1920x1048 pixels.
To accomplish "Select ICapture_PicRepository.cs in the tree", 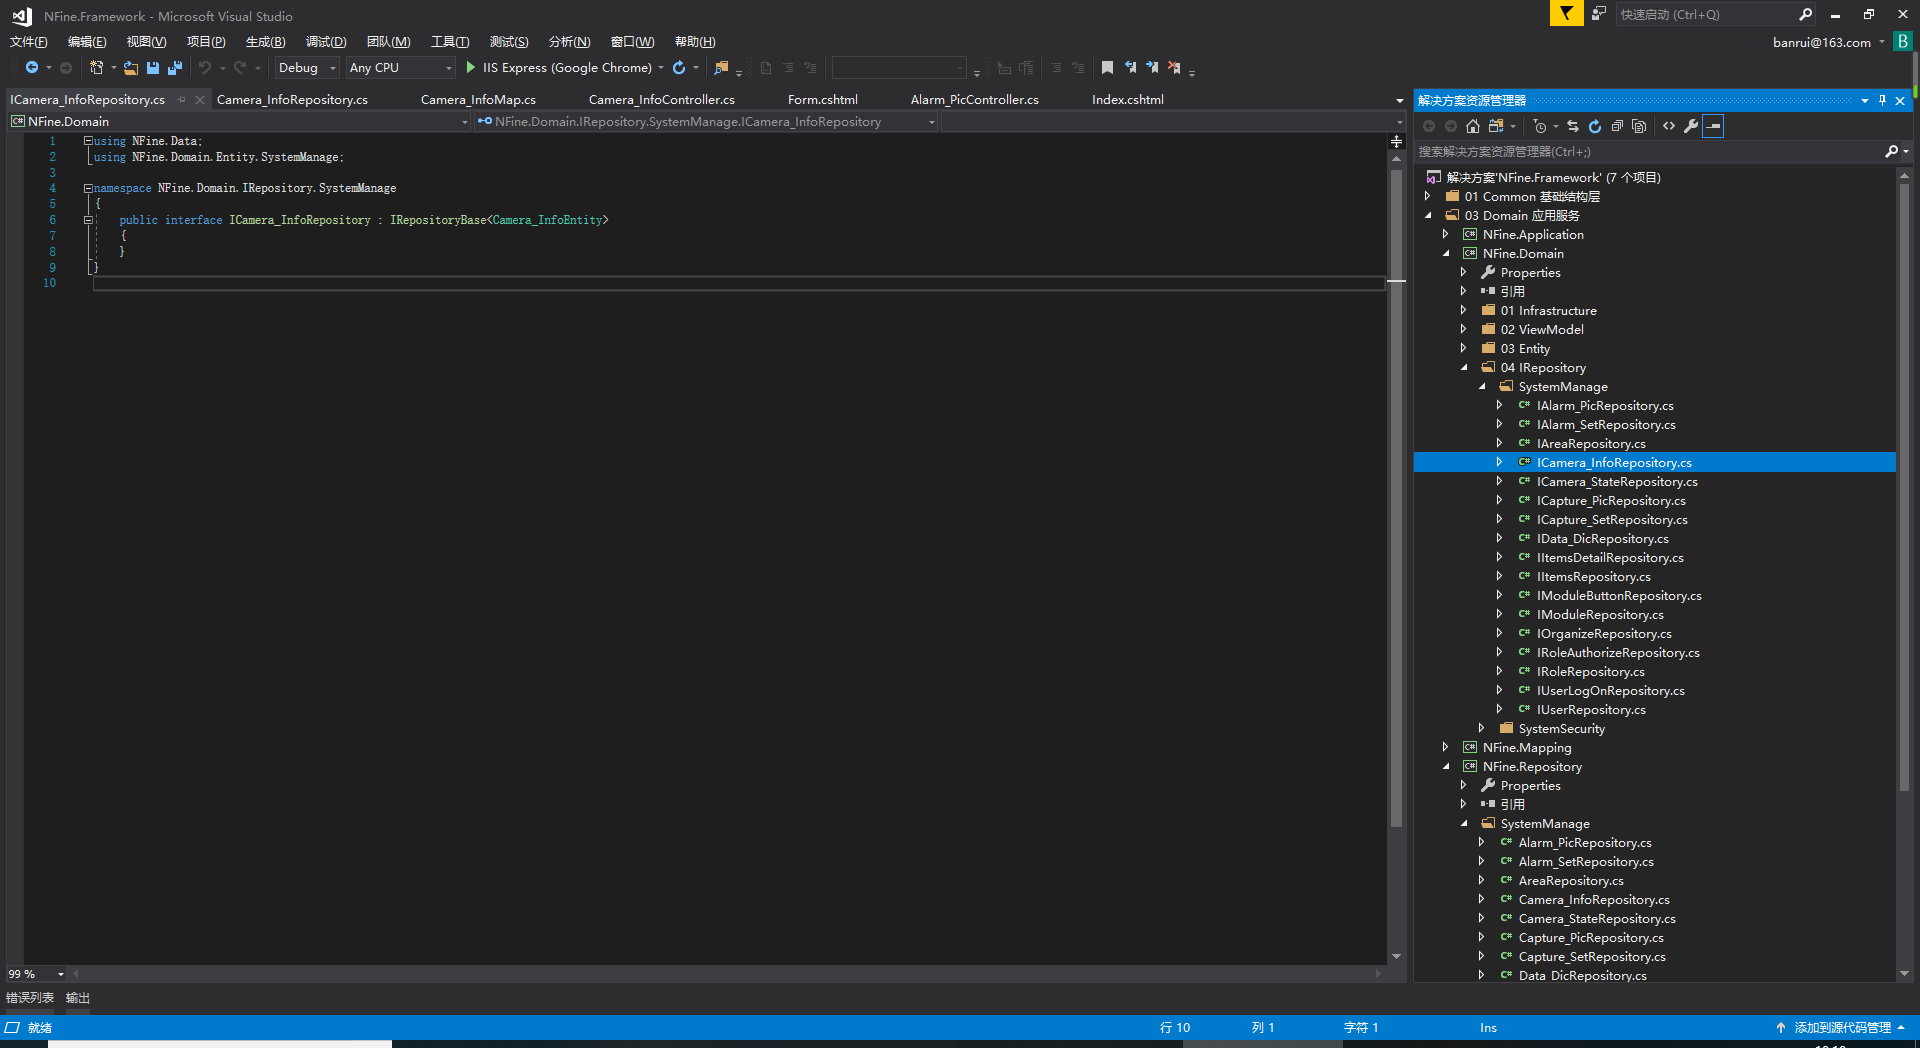I will click(x=1610, y=500).
